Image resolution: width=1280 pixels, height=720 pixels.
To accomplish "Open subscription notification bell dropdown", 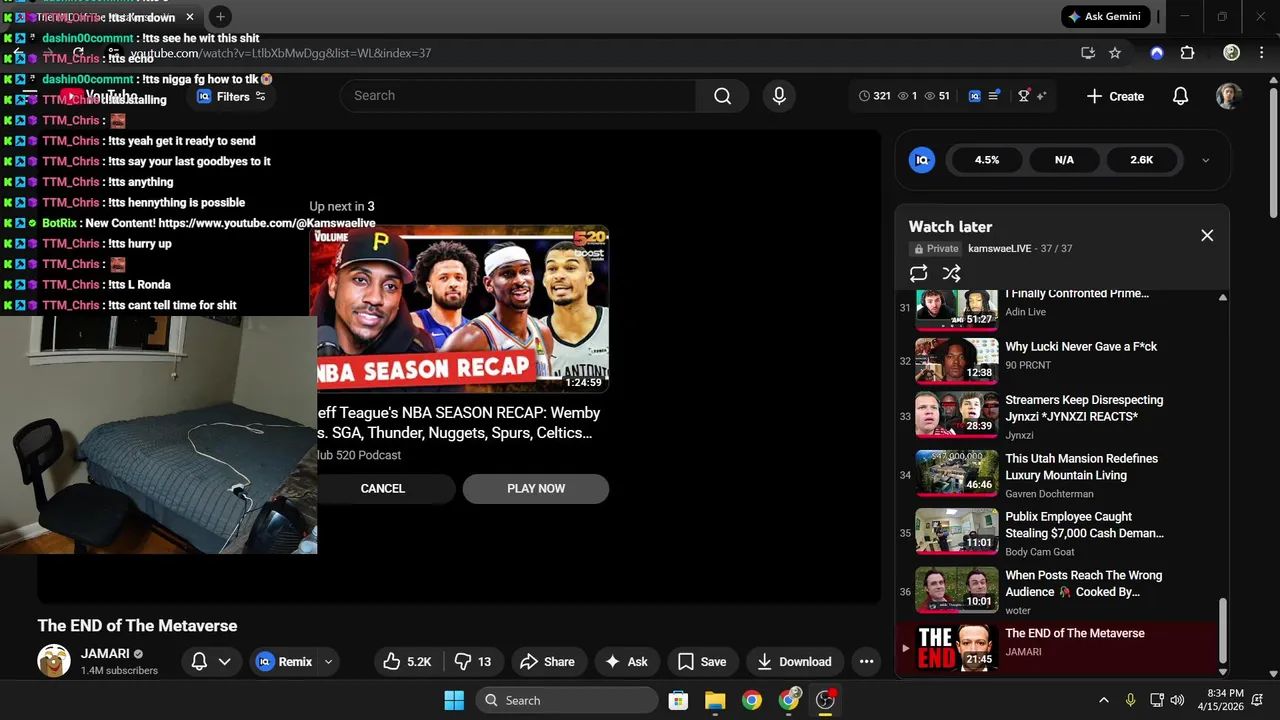I will (x=211, y=661).
